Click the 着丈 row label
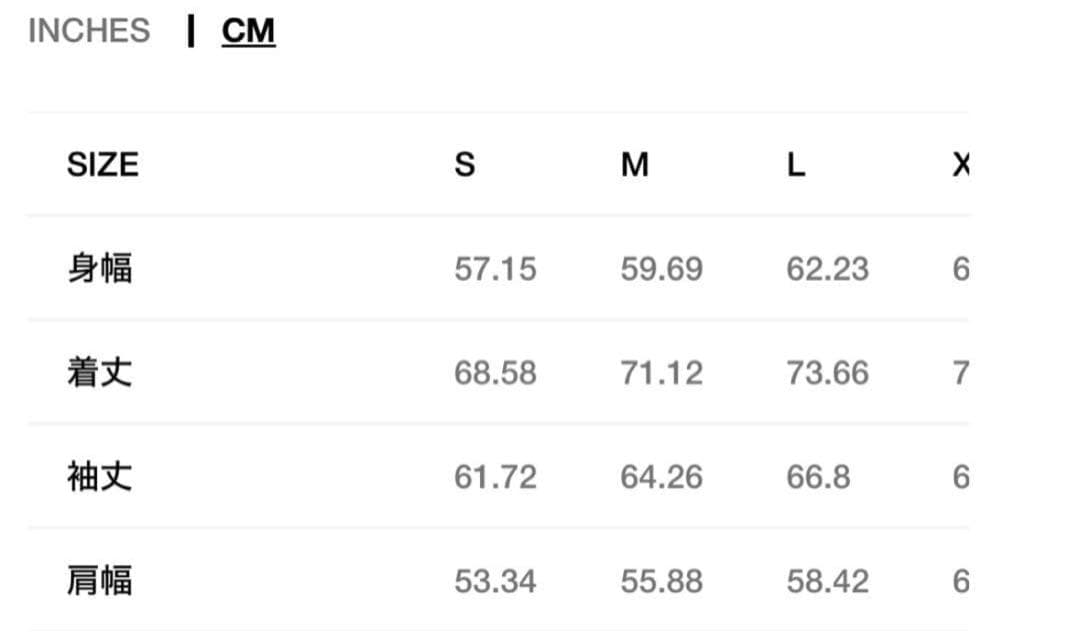This screenshot has width=1080, height=632. point(100,372)
